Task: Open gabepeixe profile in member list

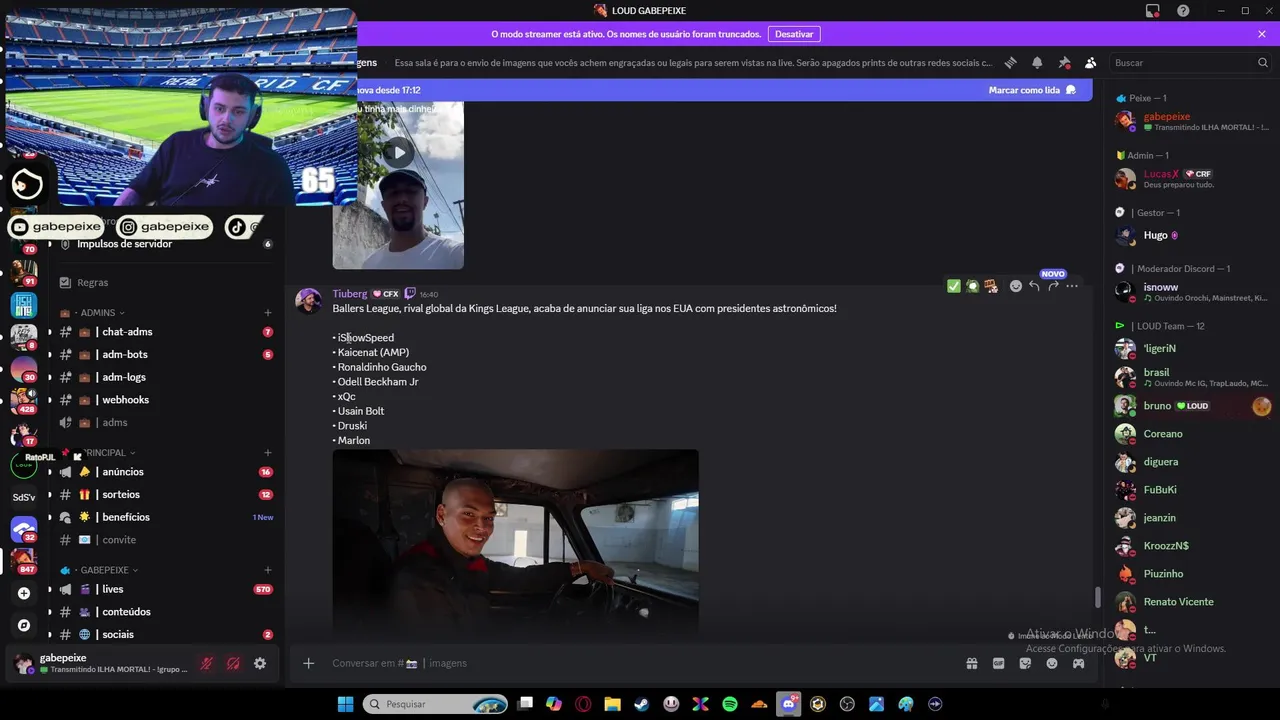Action: point(1192,121)
